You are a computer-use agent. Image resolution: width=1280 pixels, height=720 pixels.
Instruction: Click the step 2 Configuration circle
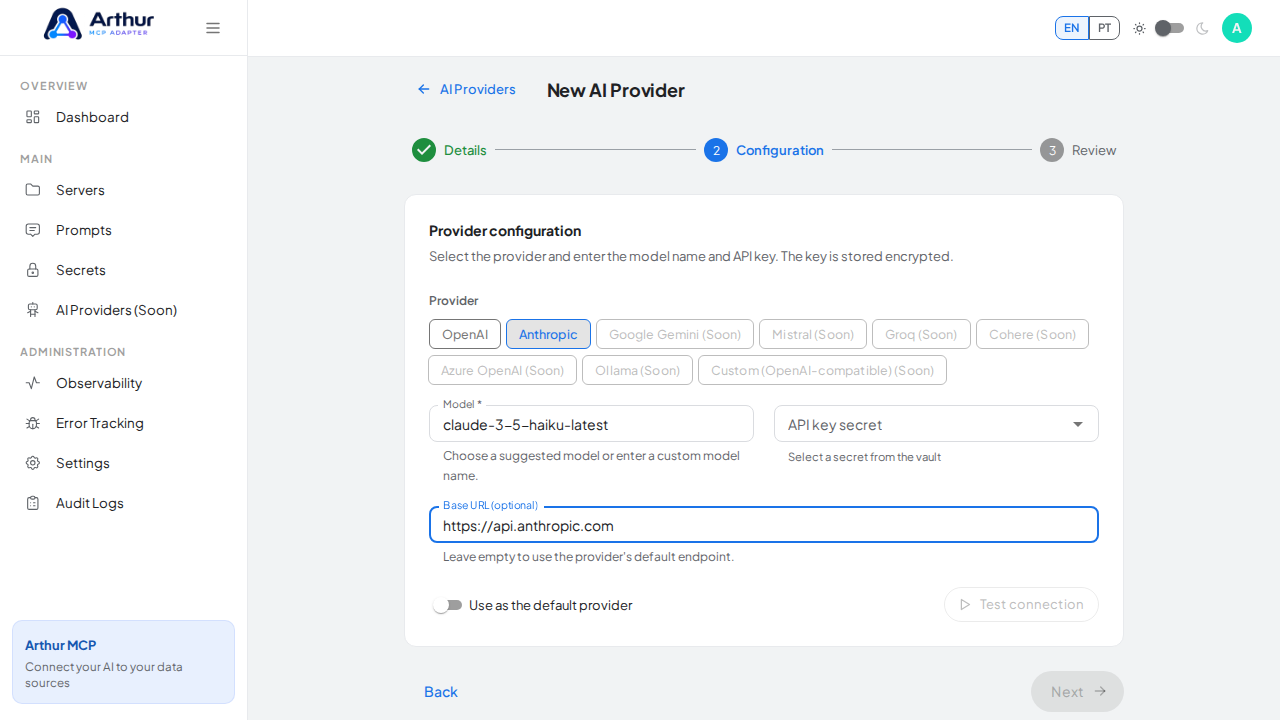click(716, 150)
